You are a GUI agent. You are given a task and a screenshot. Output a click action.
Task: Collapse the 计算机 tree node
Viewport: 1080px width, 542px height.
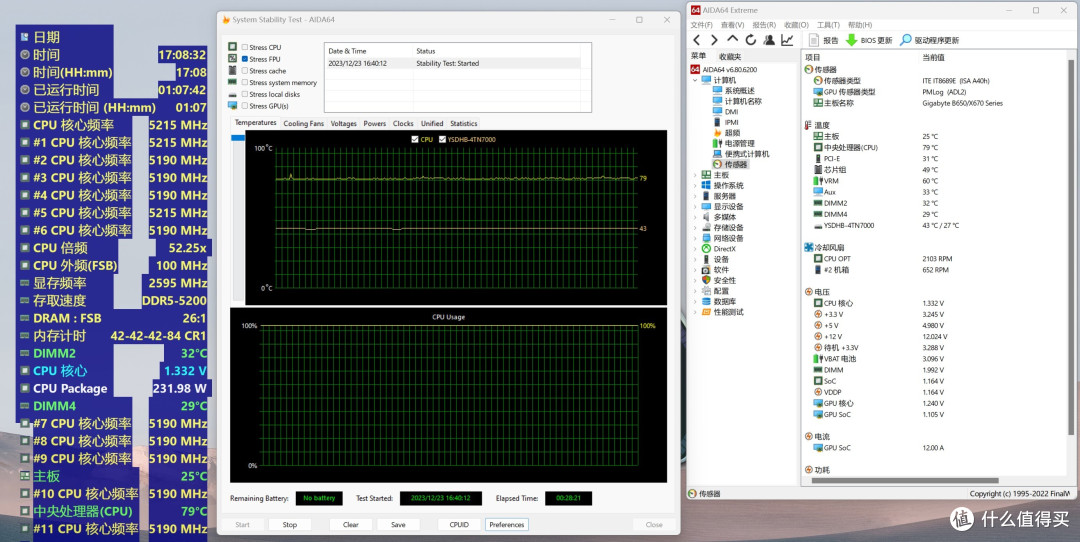695,80
